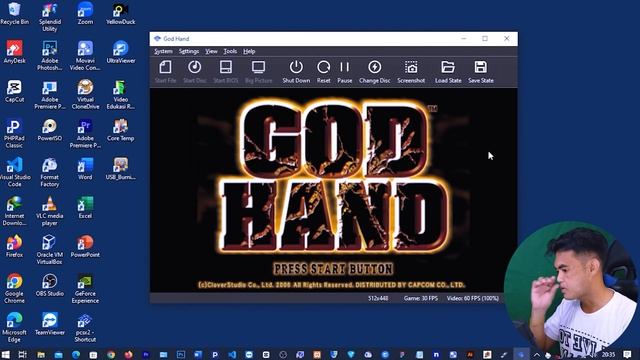Select the Virtual CloneDrive desktop icon
640x360 pixels.
coord(85,95)
